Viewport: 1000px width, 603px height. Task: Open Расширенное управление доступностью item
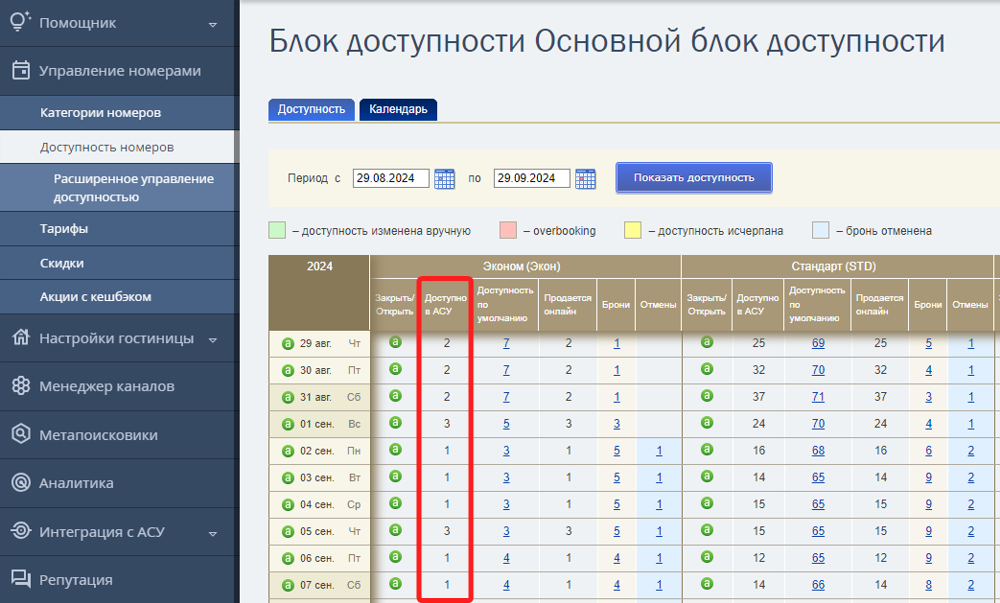pos(118,188)
